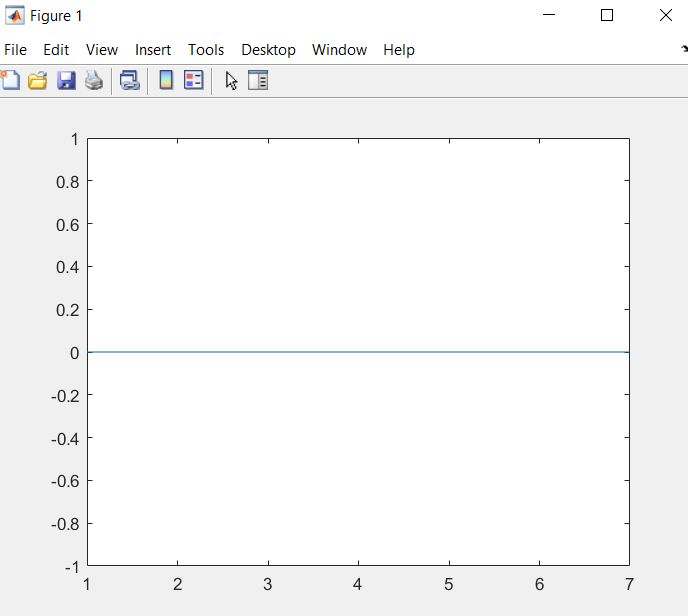The image size is (688, 616).
Task: Click the Link Plot toolbar icon
Action: click(x=130, y=81)
